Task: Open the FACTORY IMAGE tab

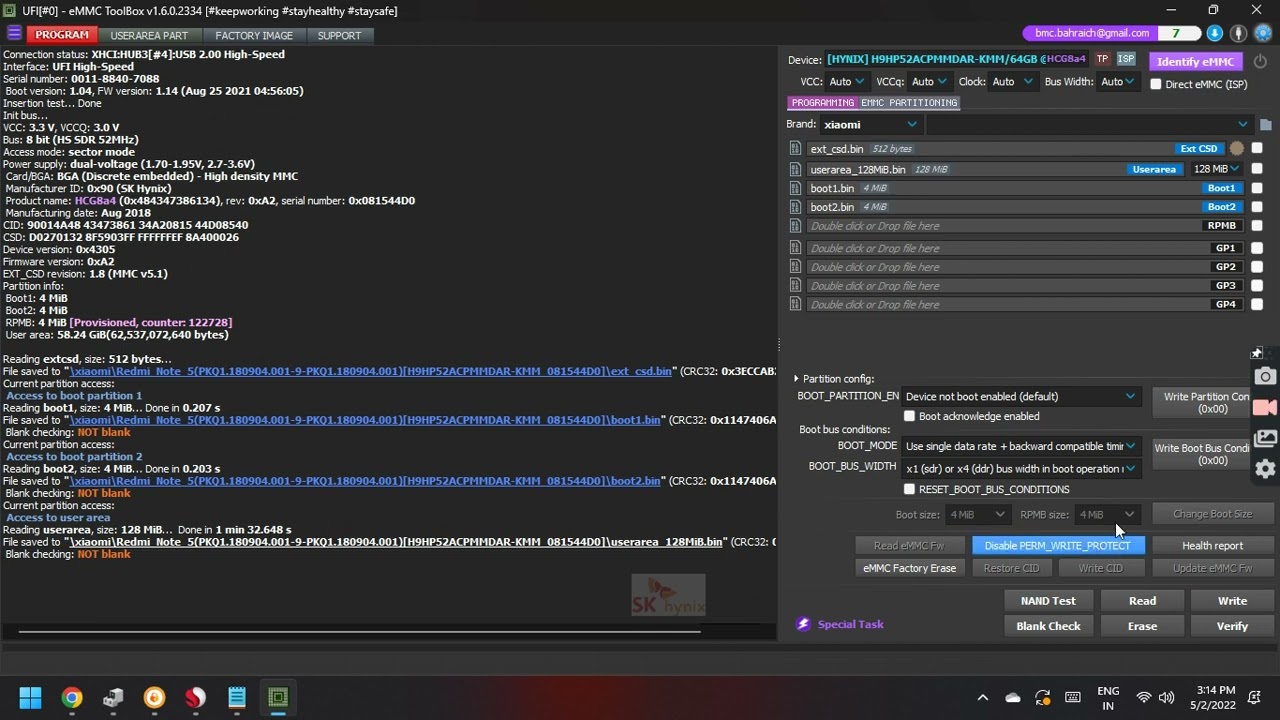Action: click(x=254, y=35)
